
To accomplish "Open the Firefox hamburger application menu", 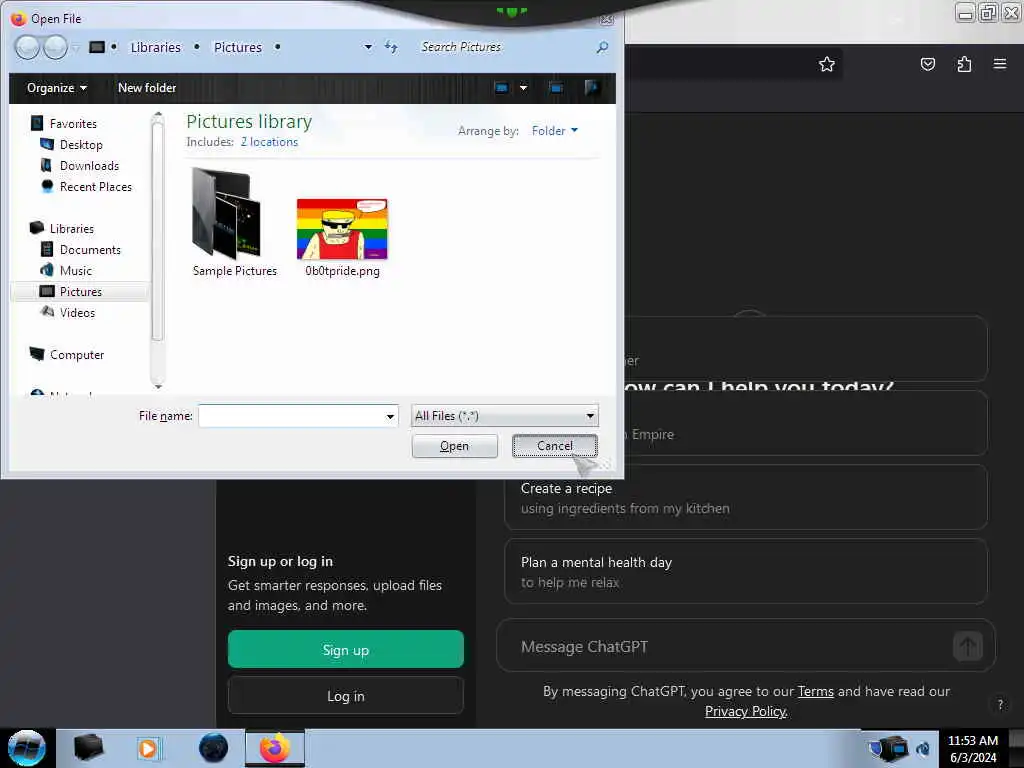I will tap(1000, 64).
